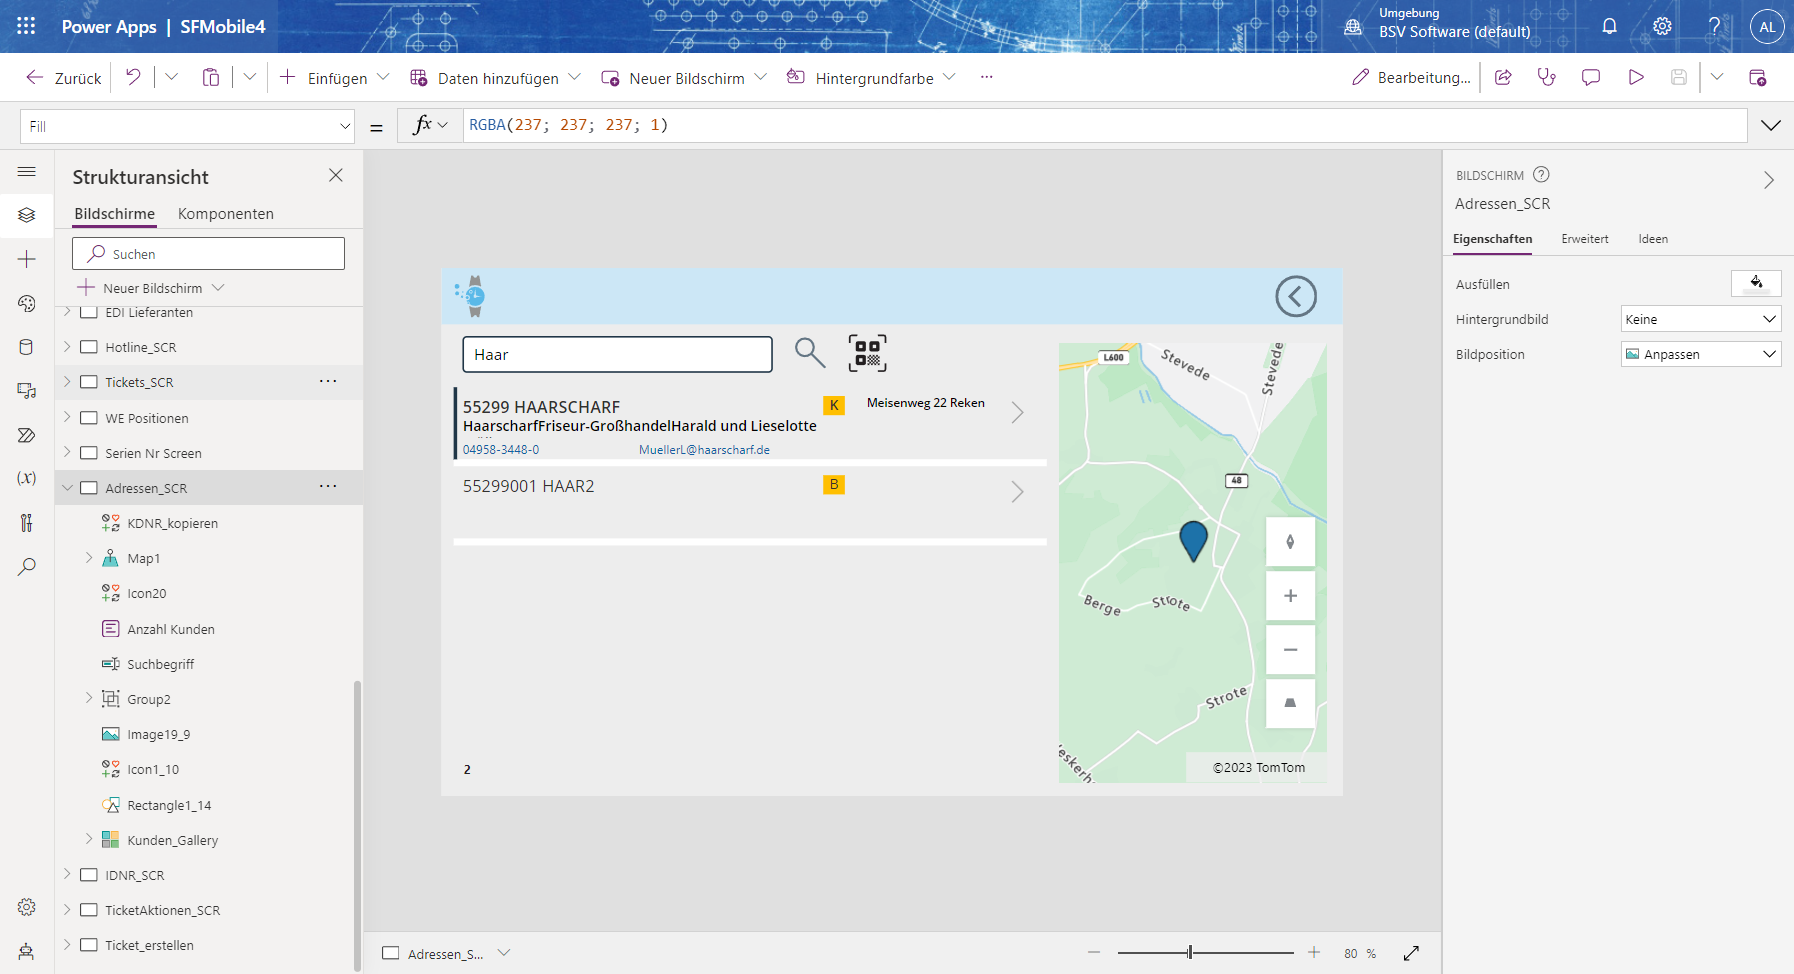Click the magnifier search icon on canvas
This screenshot has width=1794, height=974.
809,352
